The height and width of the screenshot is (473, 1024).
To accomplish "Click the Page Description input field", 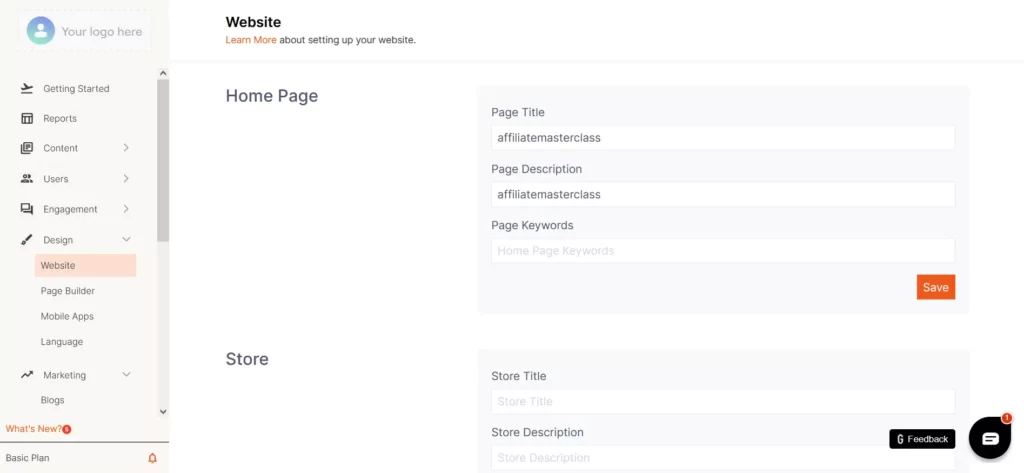I will (723, 194).
